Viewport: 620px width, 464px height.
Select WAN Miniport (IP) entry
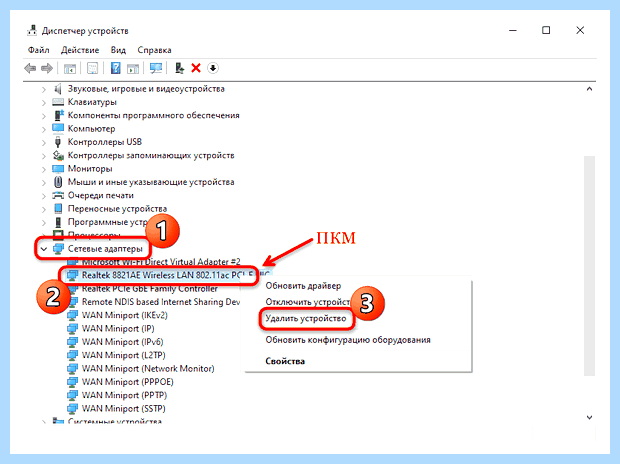point(118,329)
